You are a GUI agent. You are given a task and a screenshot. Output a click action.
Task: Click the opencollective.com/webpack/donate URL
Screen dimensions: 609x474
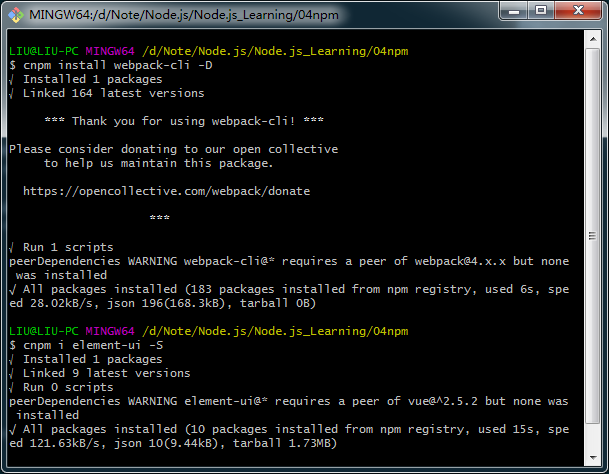pos(167,191)
